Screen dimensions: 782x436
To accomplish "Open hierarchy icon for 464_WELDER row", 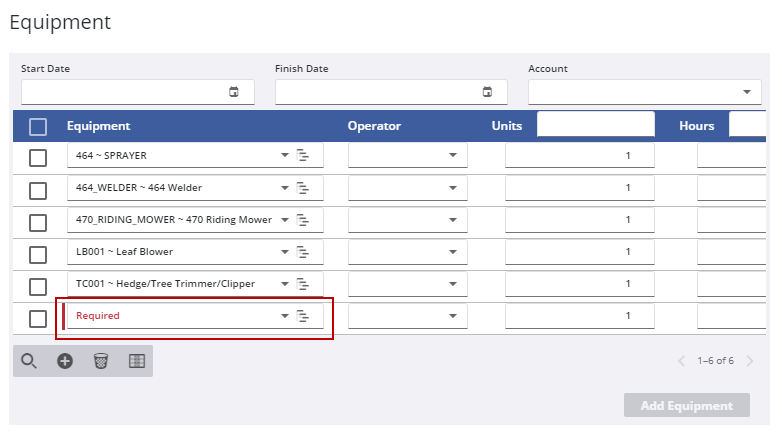I will (x=303, y=188).
